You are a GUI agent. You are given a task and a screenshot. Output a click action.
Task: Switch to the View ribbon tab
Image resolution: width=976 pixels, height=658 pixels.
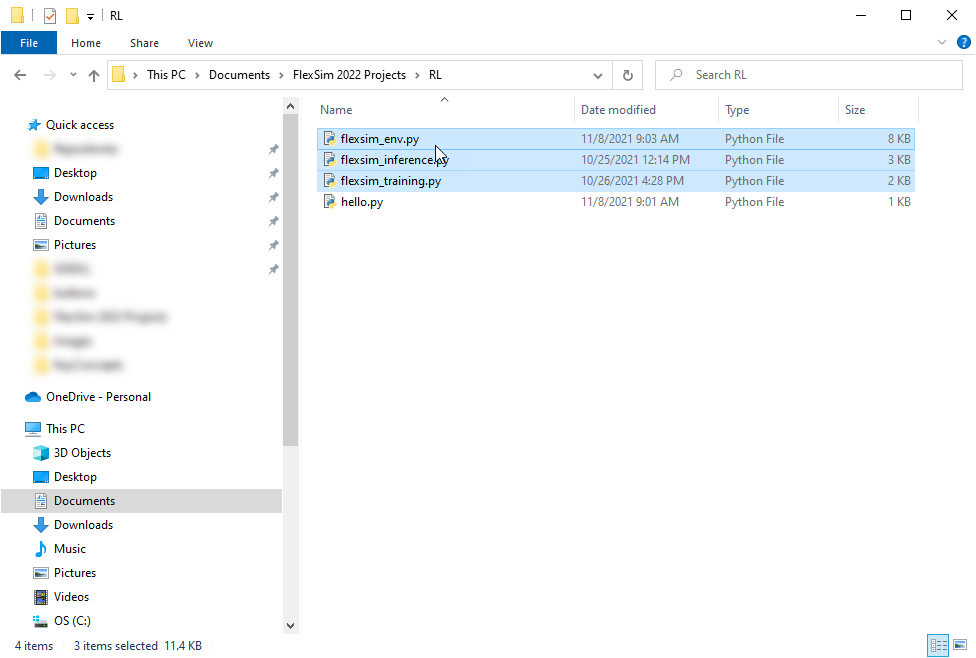pyautogui.click(x=200, y=43)
